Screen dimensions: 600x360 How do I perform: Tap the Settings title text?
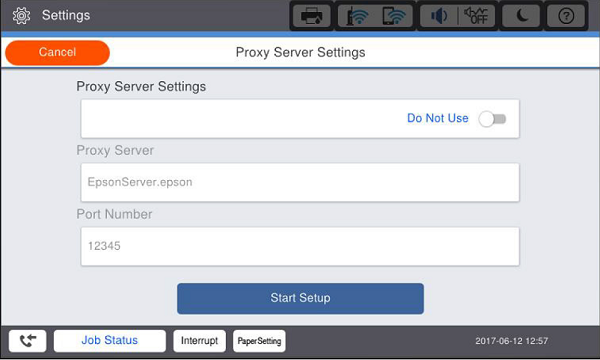tap(66, 15)
